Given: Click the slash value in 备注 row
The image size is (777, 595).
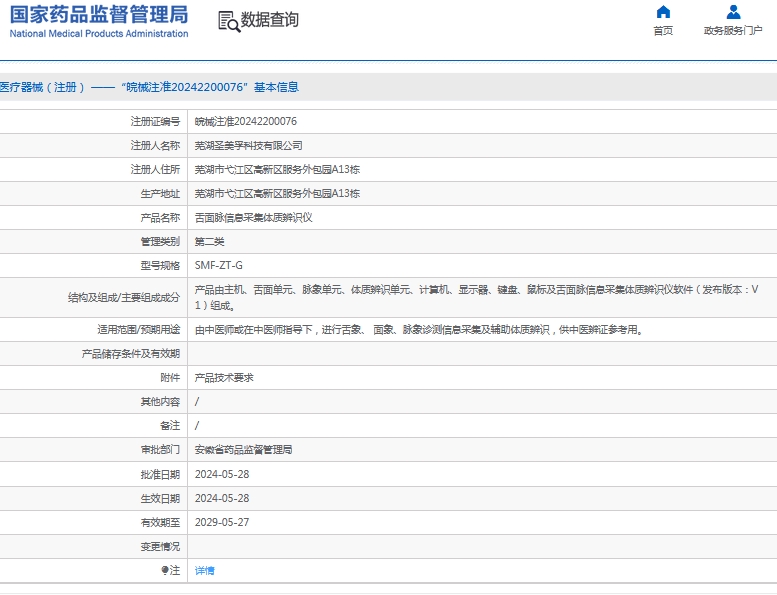Looking at the screenshot, I should coord(197,426).
